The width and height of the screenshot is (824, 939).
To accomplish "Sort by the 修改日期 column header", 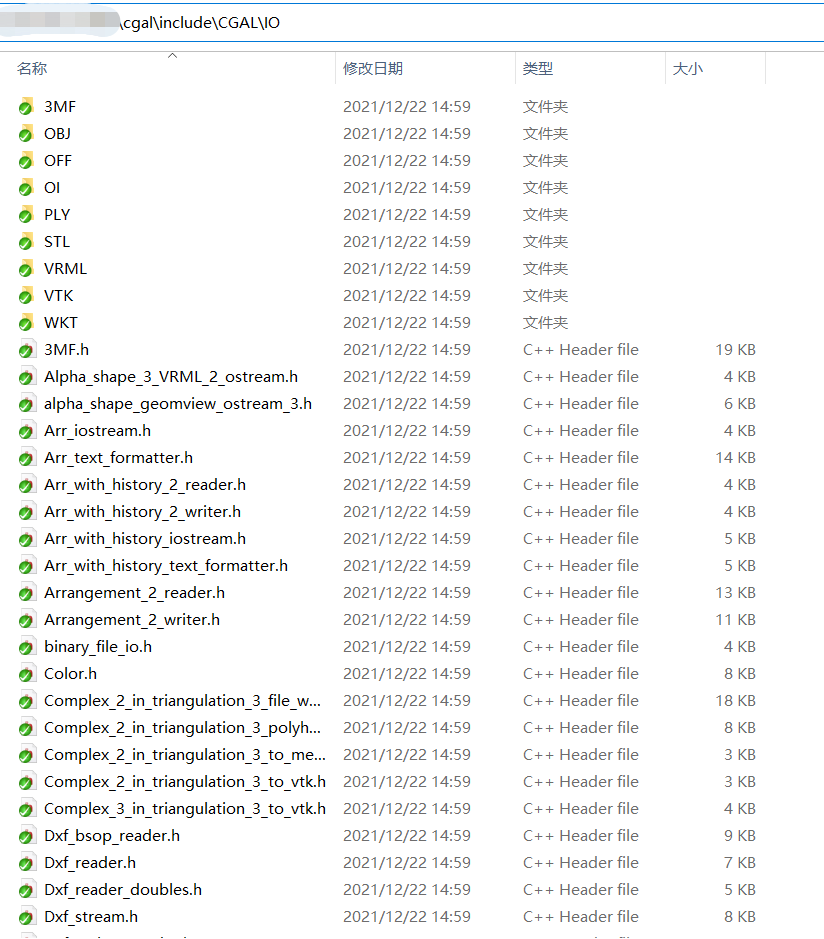I will (x=372, y=68).
